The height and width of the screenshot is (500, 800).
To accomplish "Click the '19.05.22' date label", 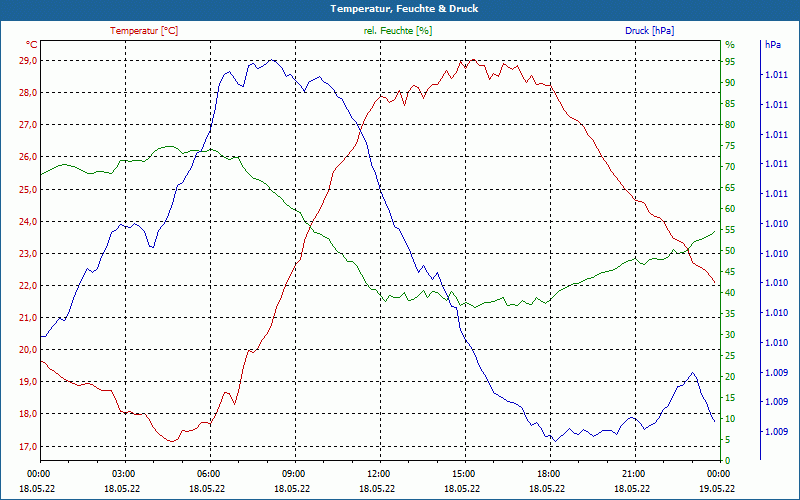I will pos(717,488).
